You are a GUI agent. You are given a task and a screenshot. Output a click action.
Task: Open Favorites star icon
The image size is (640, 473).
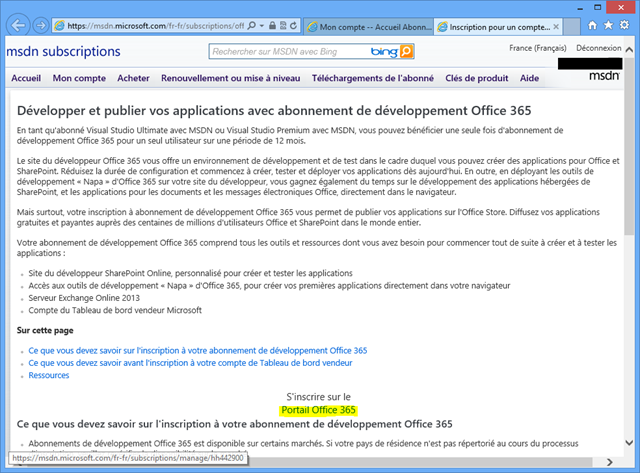click(x=608, y=25)
